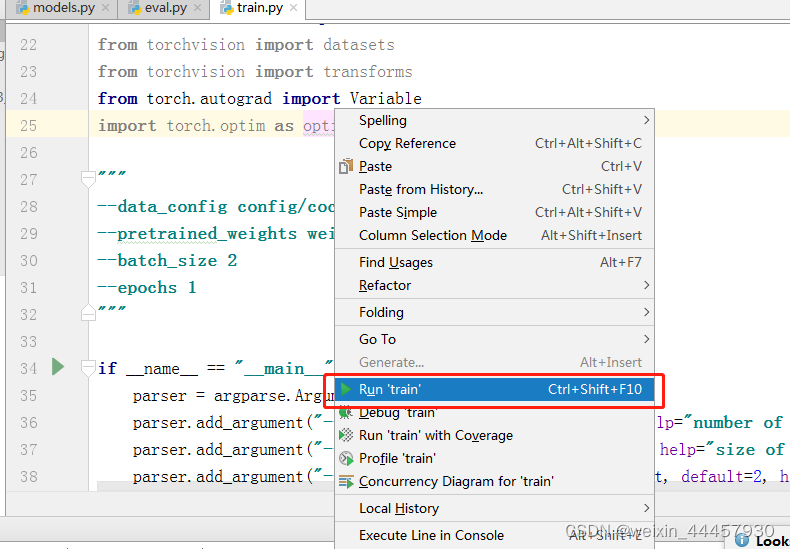Screen dimensions: 790x549
Task: Expand the Folding submenu arrow
Action: pos(646,312)
